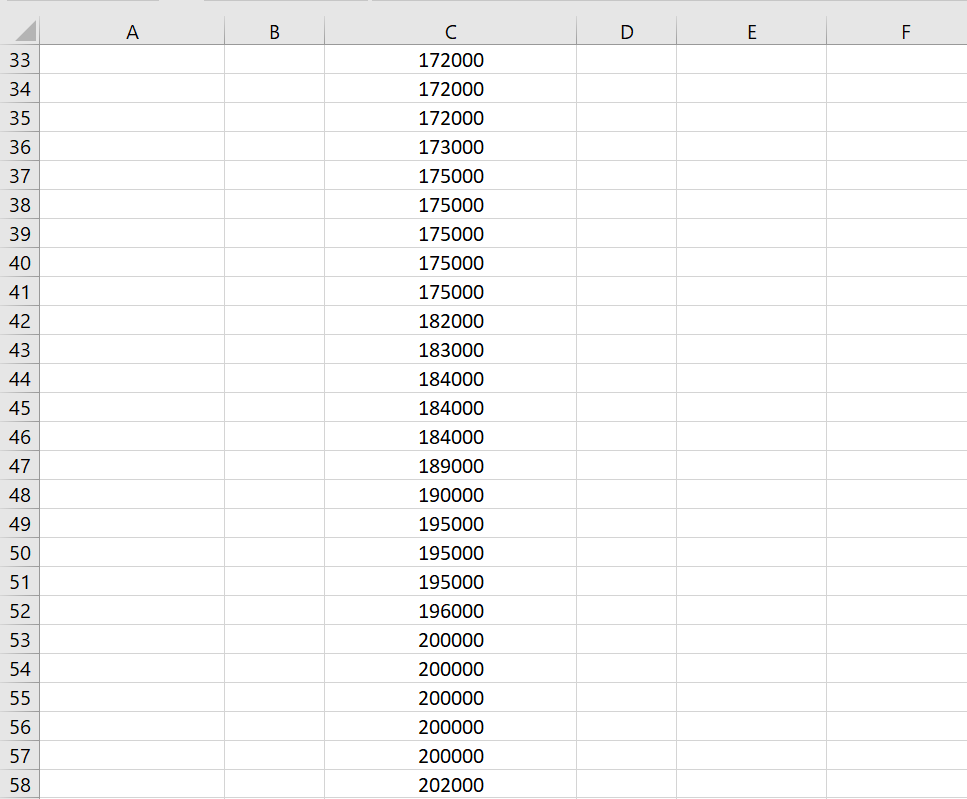The image size is (967, 799).
Task: Select column header D
Action: tap(626, 31)
